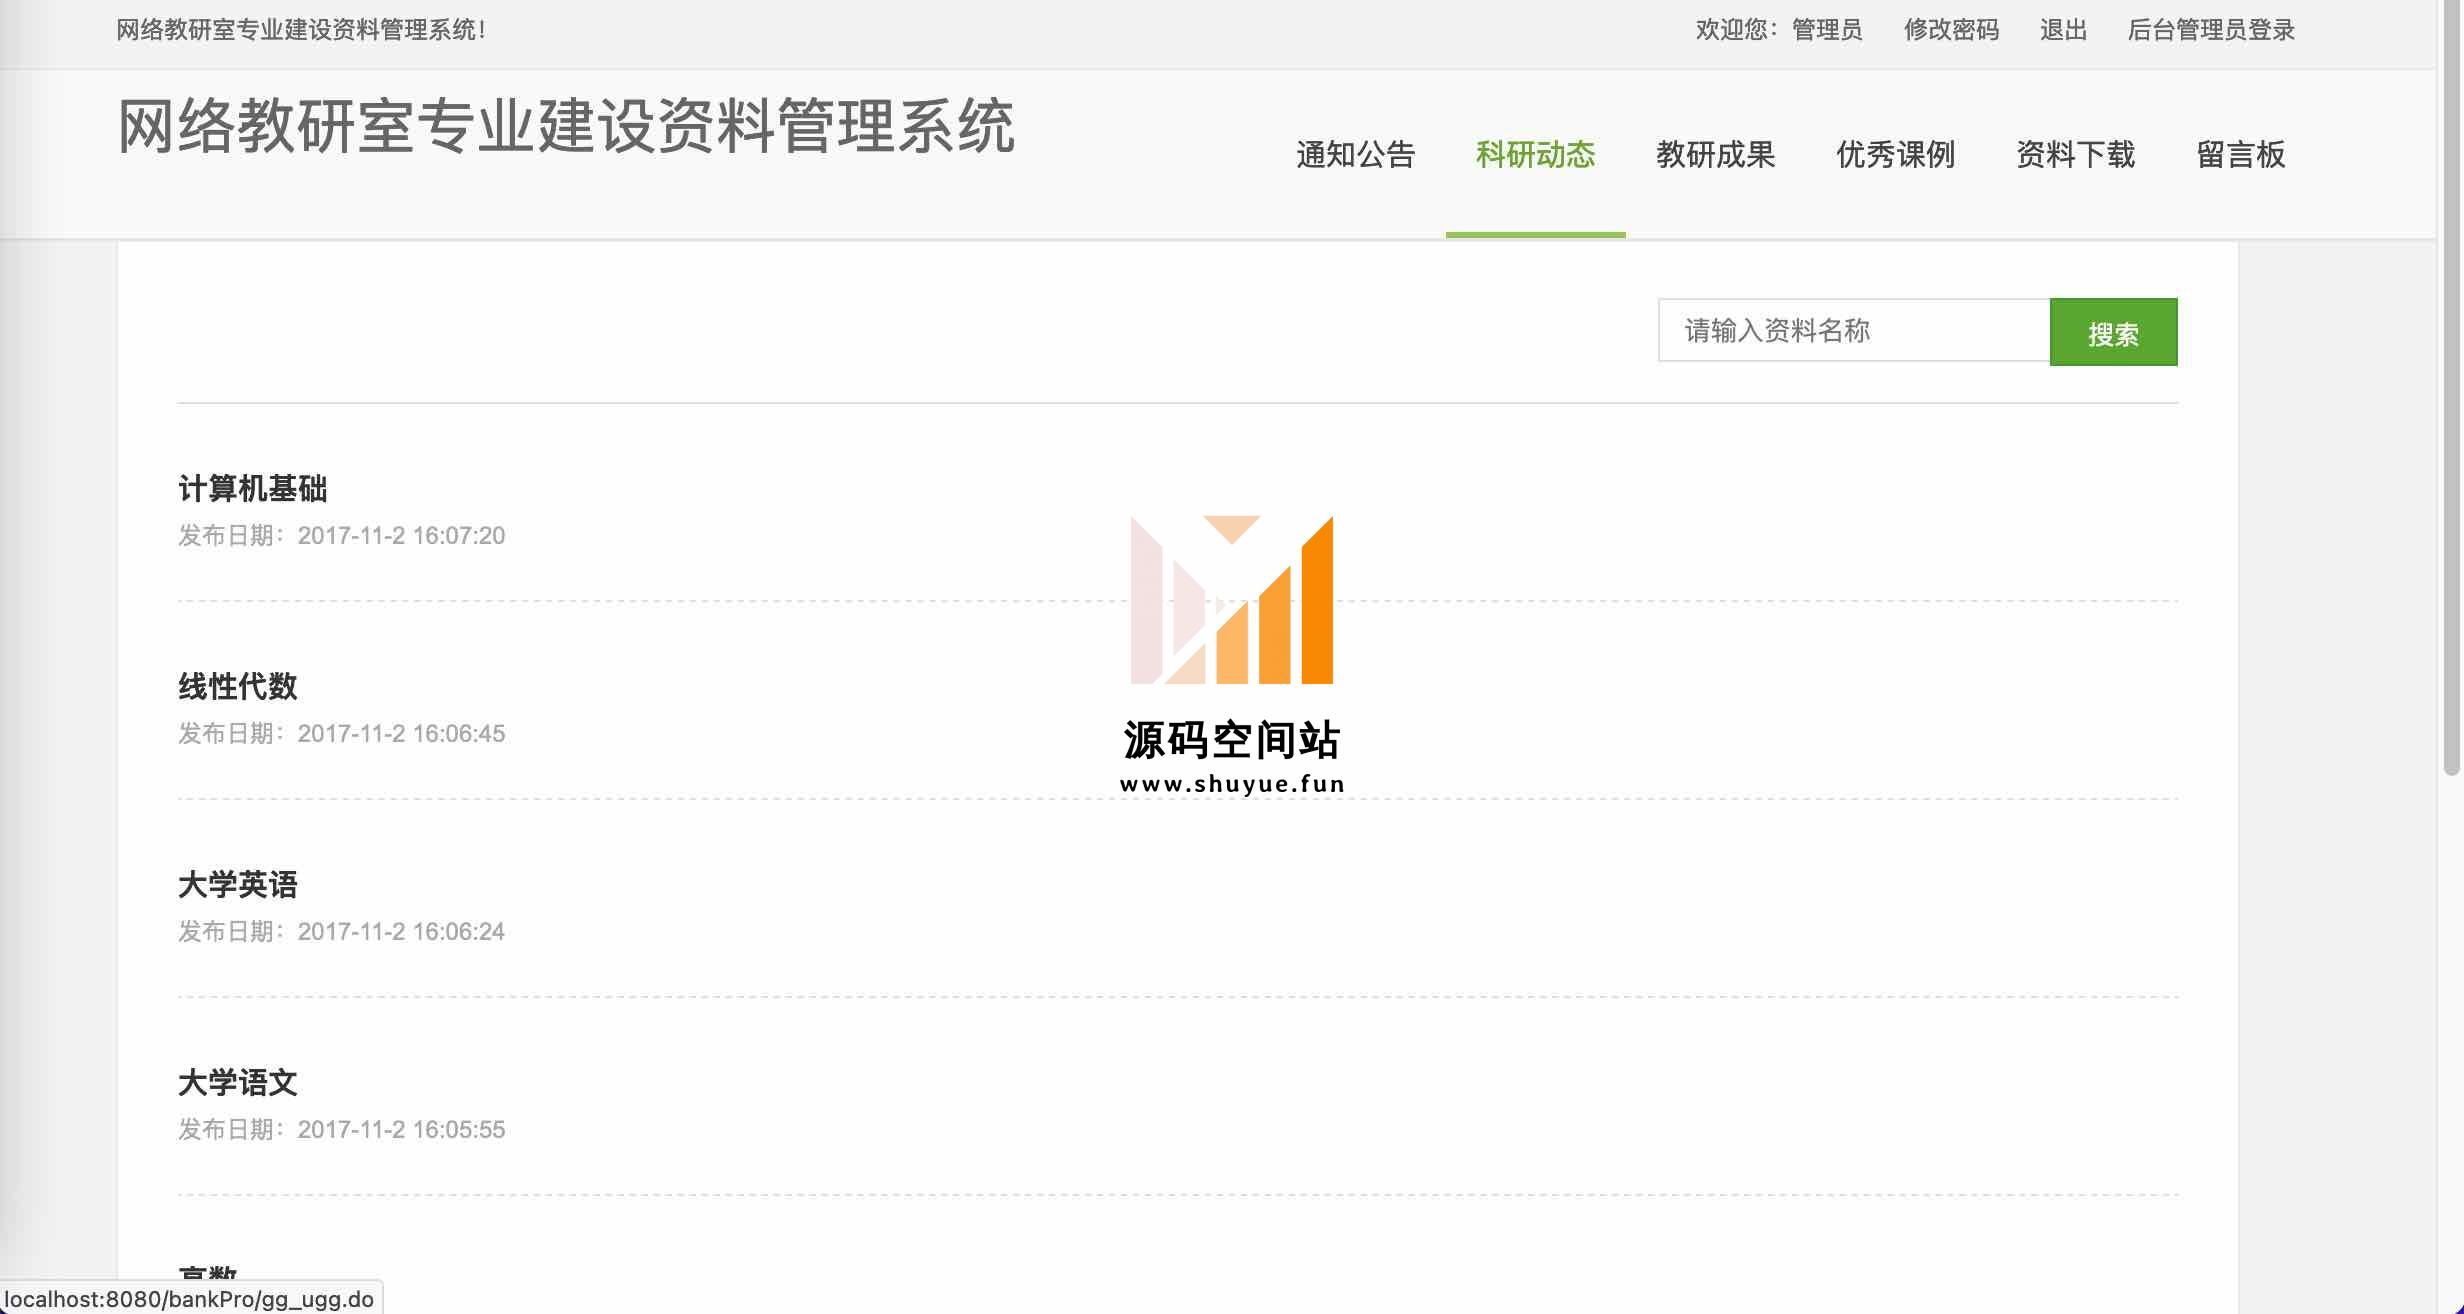Go to the 教研成果 tab
This screenshot has height=1314, width=2464.
pos(1715,155)
